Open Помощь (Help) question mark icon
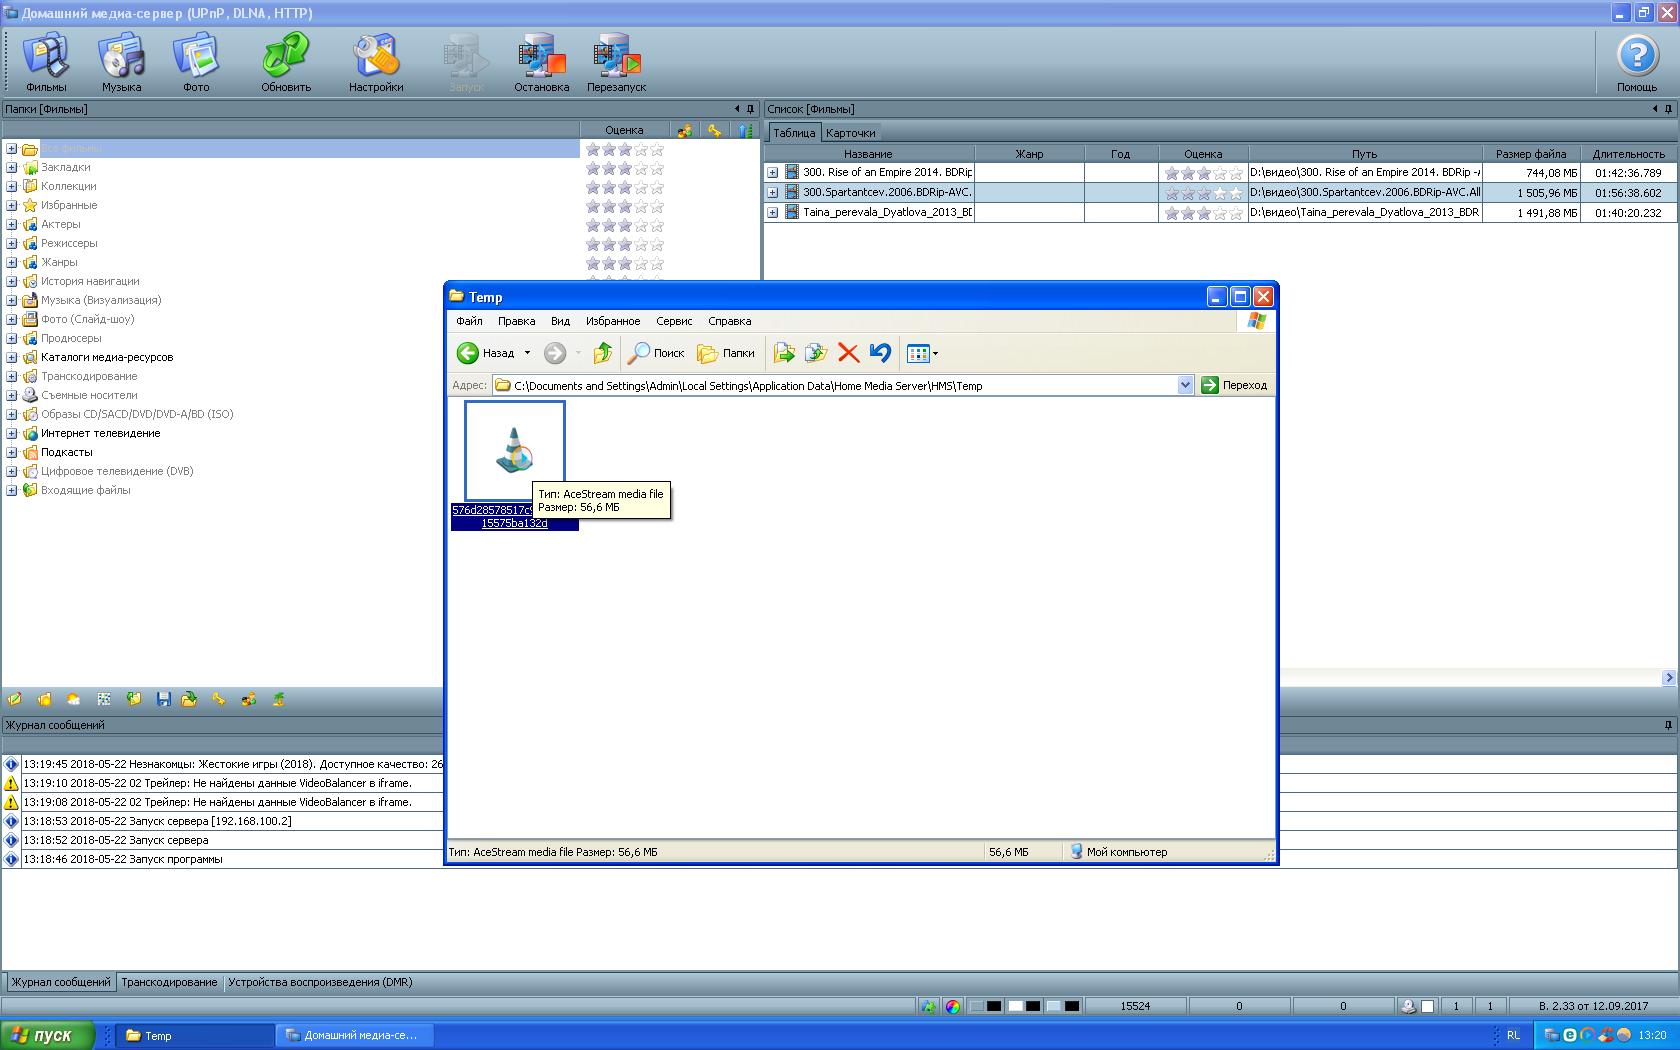Screen dimensions: 1680x1050 (x=1637, y=60)
